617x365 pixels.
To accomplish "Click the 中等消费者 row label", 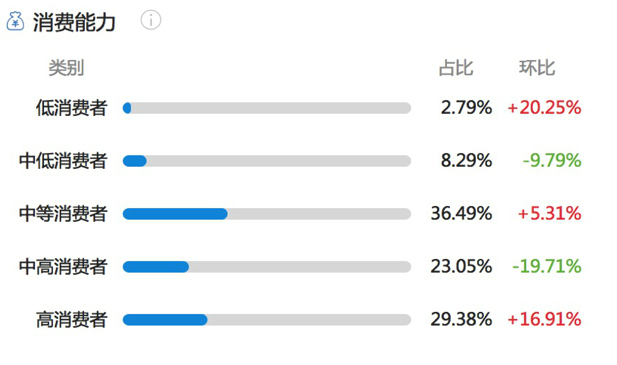I will (63, 214).
